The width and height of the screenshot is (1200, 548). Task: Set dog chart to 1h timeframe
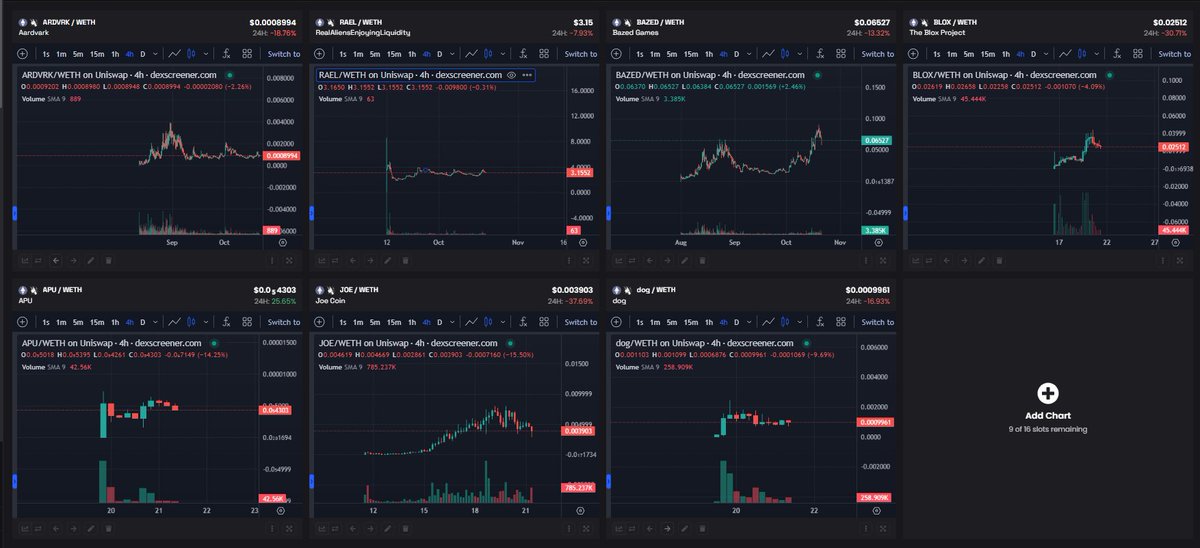710,322
